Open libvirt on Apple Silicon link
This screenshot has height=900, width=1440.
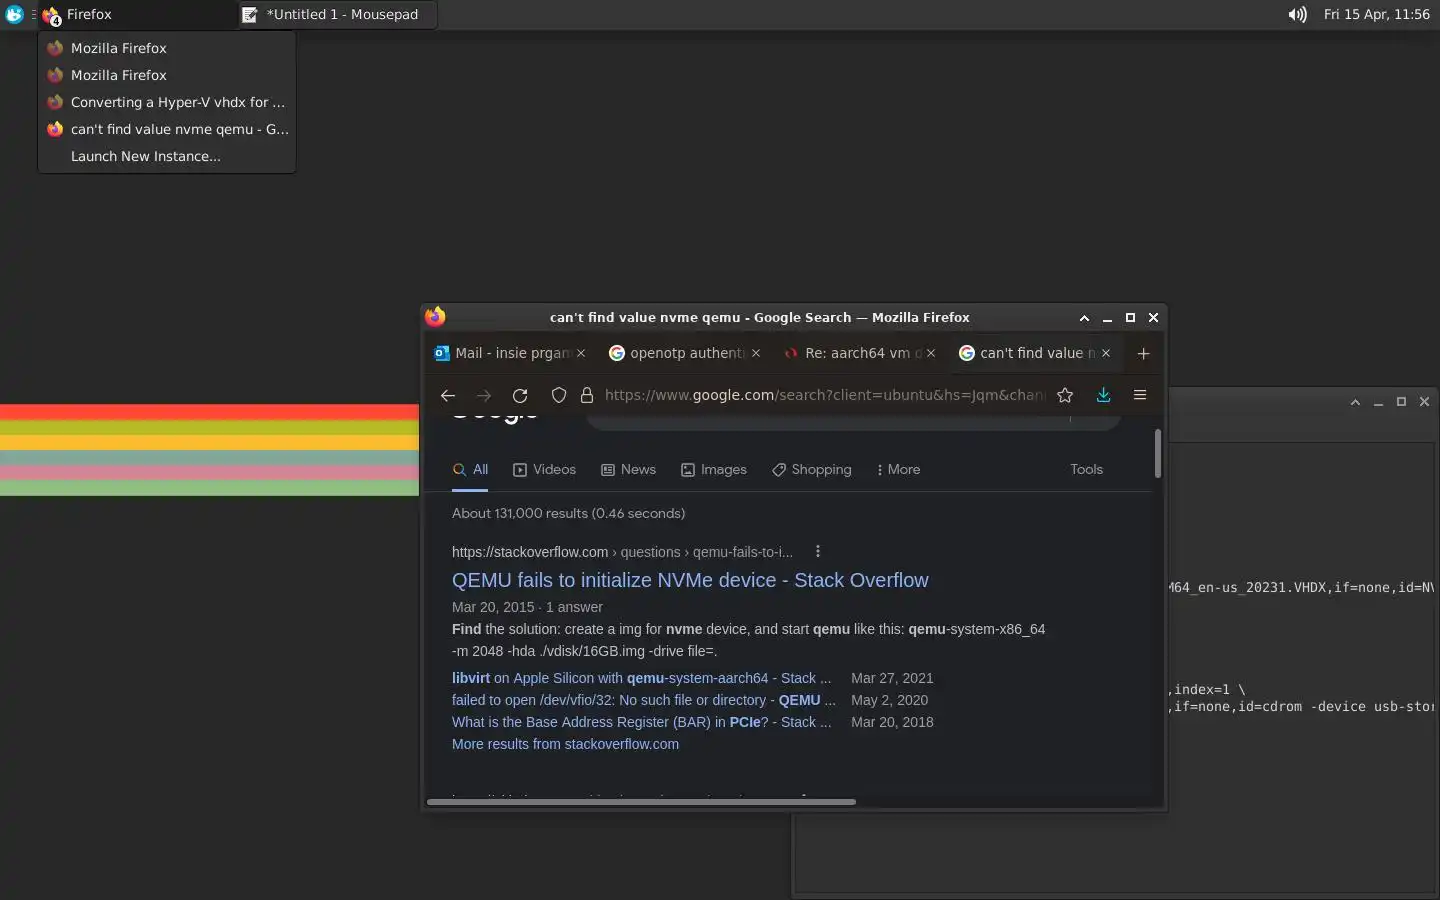(641, 678)
